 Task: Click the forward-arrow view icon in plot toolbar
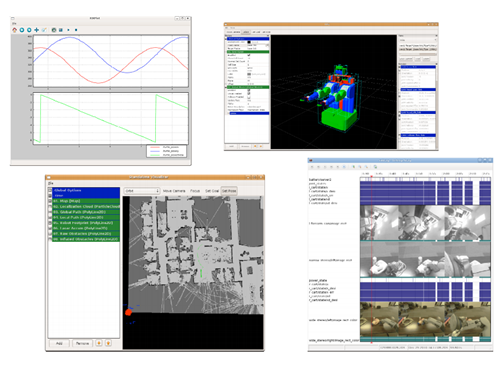[x=29, y=30]
